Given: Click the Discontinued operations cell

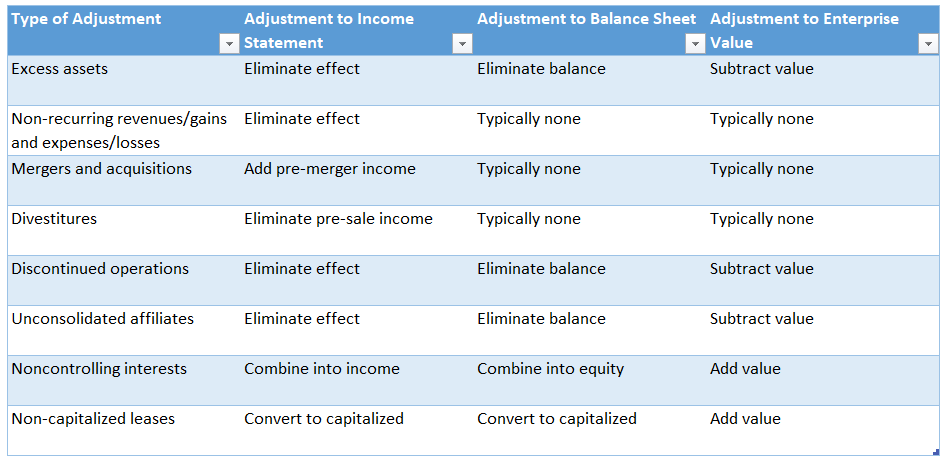Looking at the screenshot, I should (100, 269).
